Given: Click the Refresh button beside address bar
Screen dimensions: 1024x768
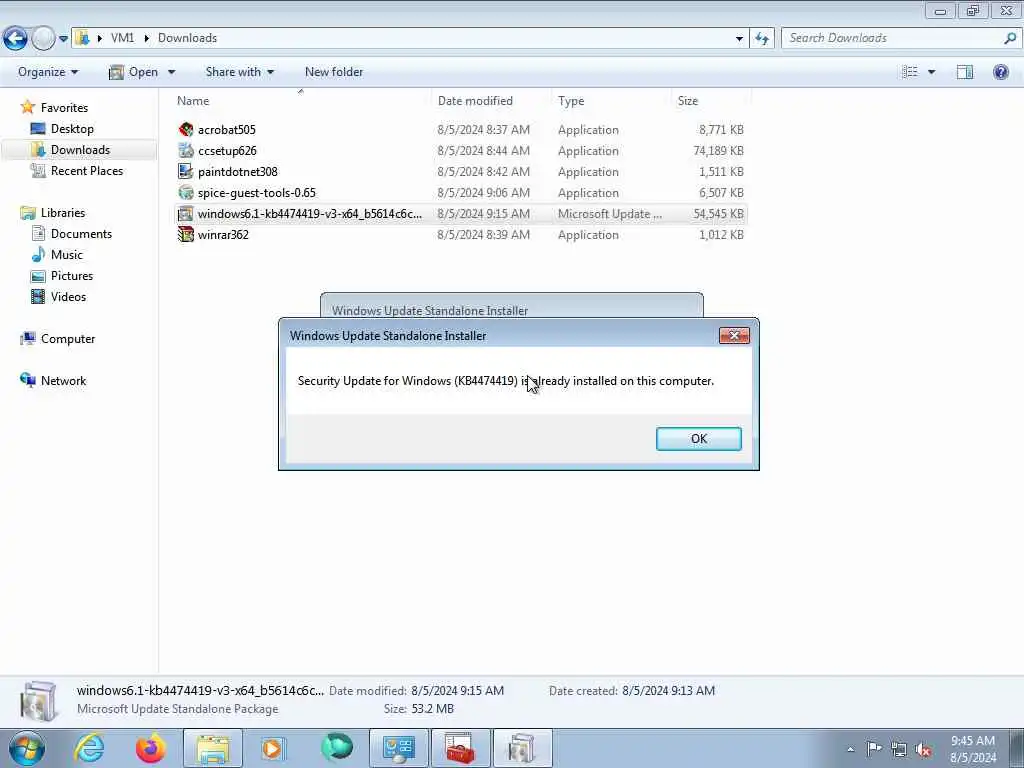Looking at the screenshot, I should point(761,39).
